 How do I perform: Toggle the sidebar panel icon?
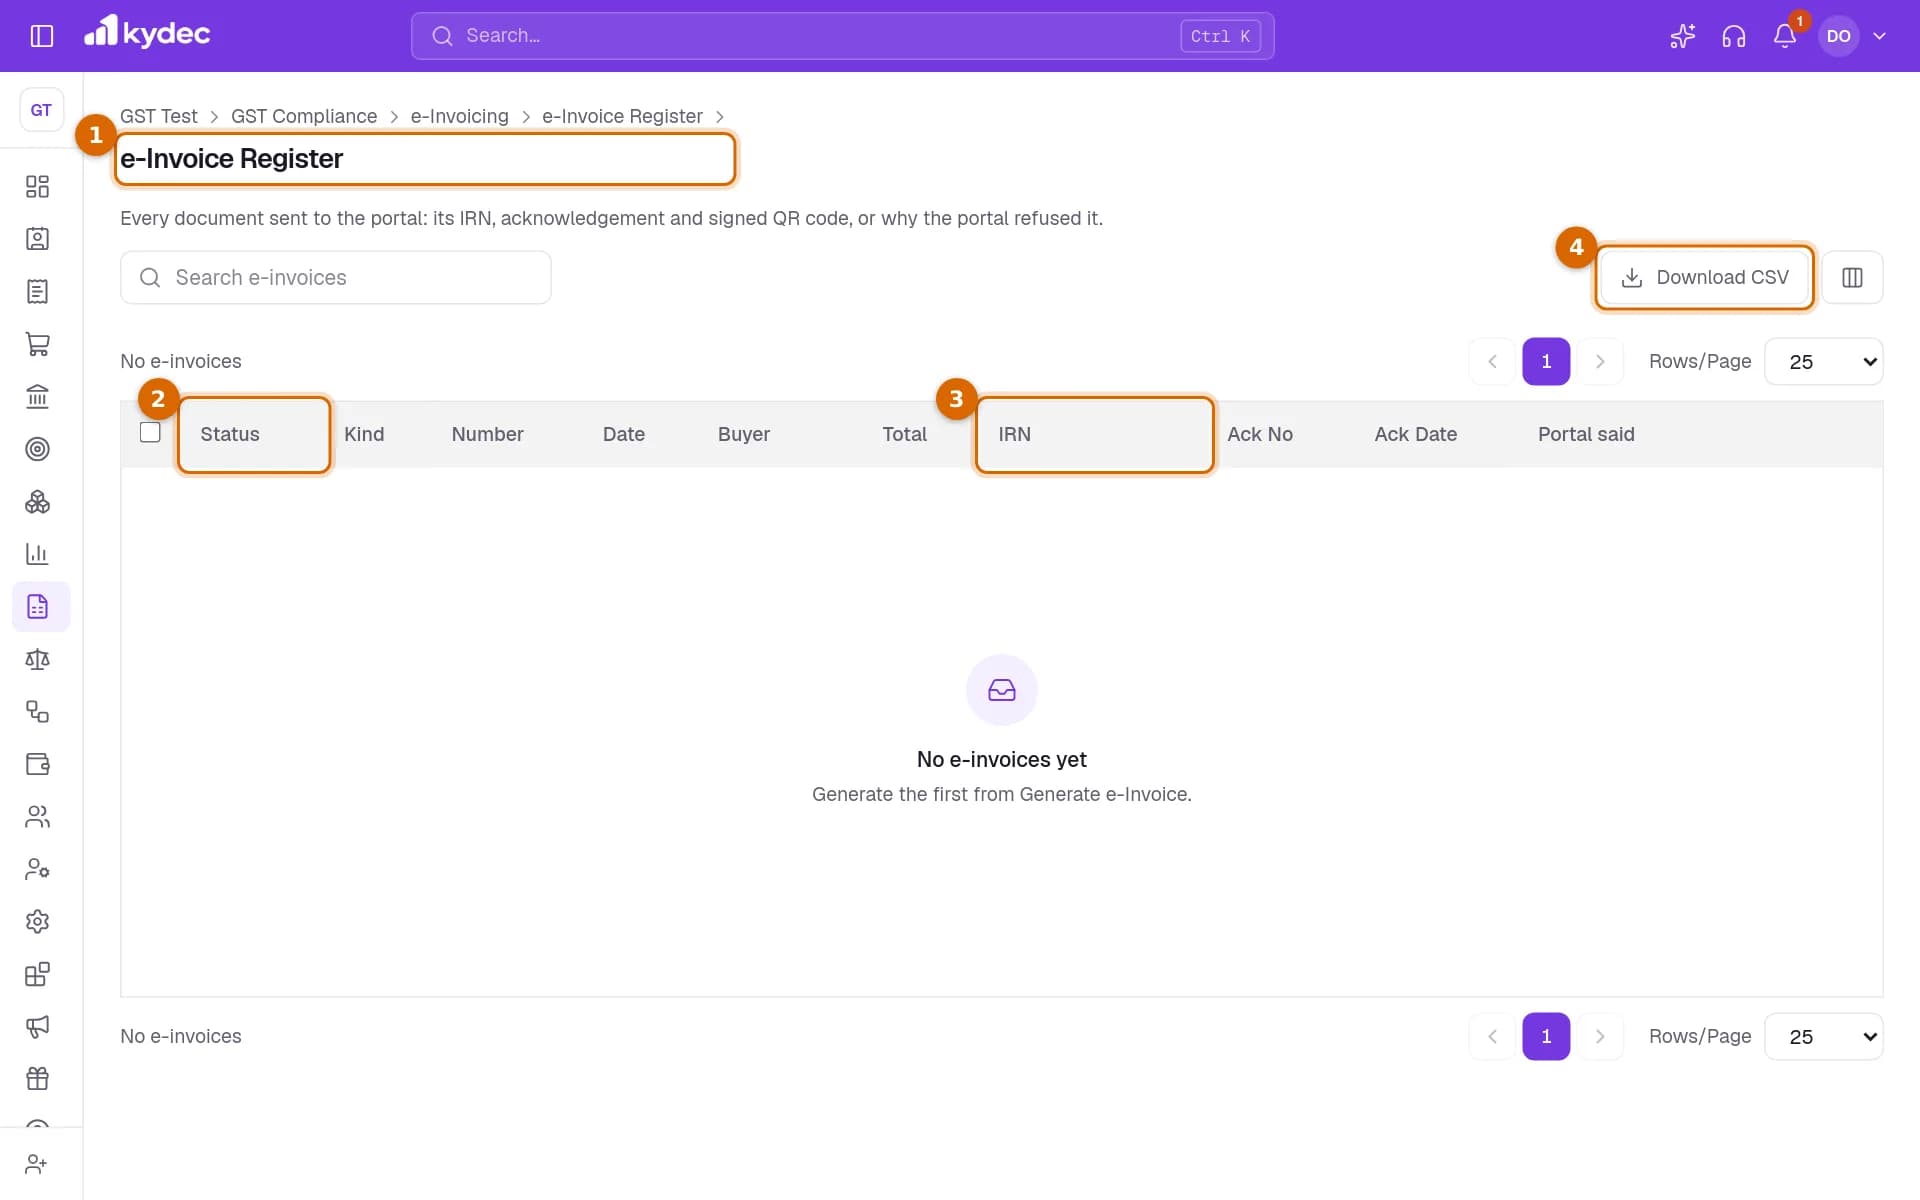click(41, 36)
